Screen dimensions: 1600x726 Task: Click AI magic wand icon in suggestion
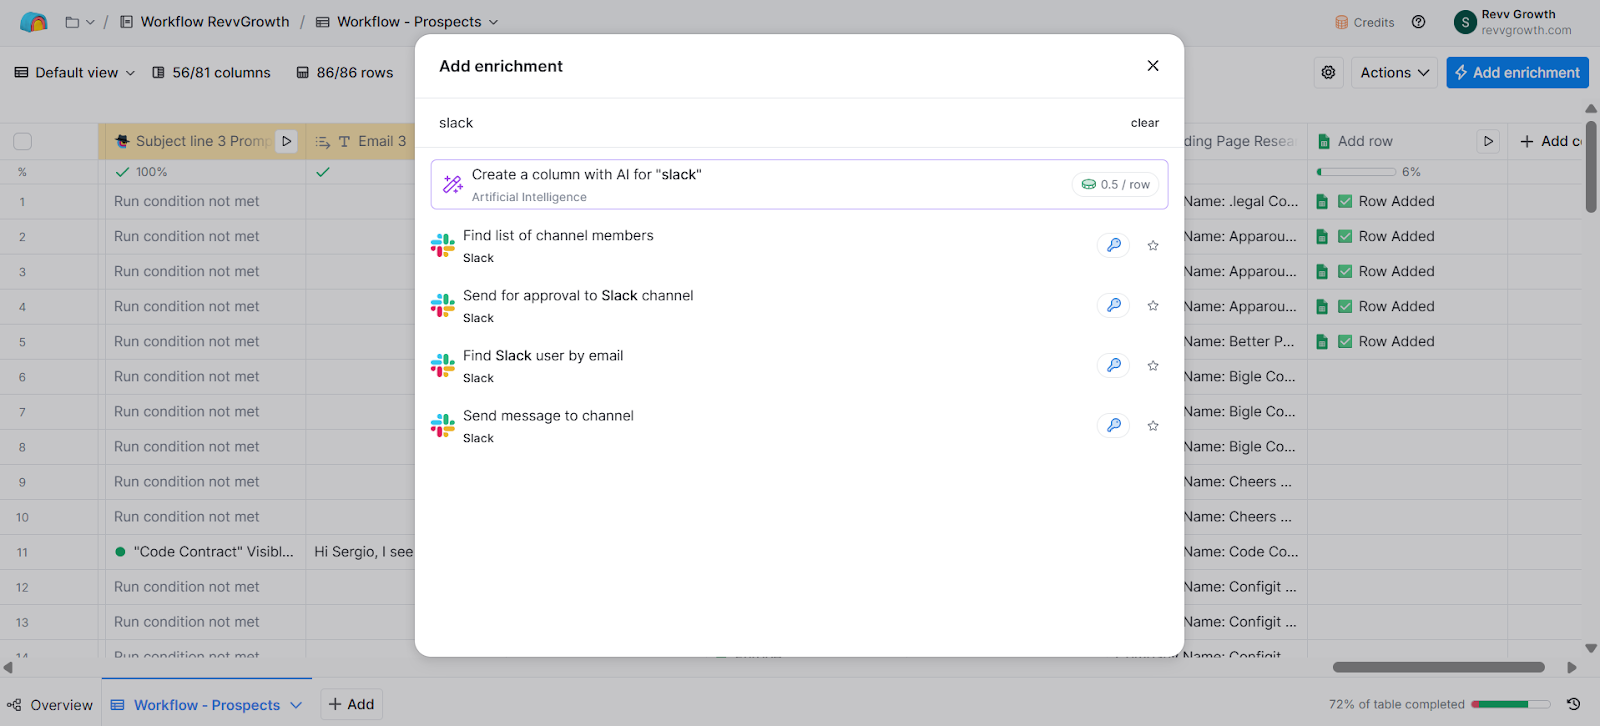[453, 184]
